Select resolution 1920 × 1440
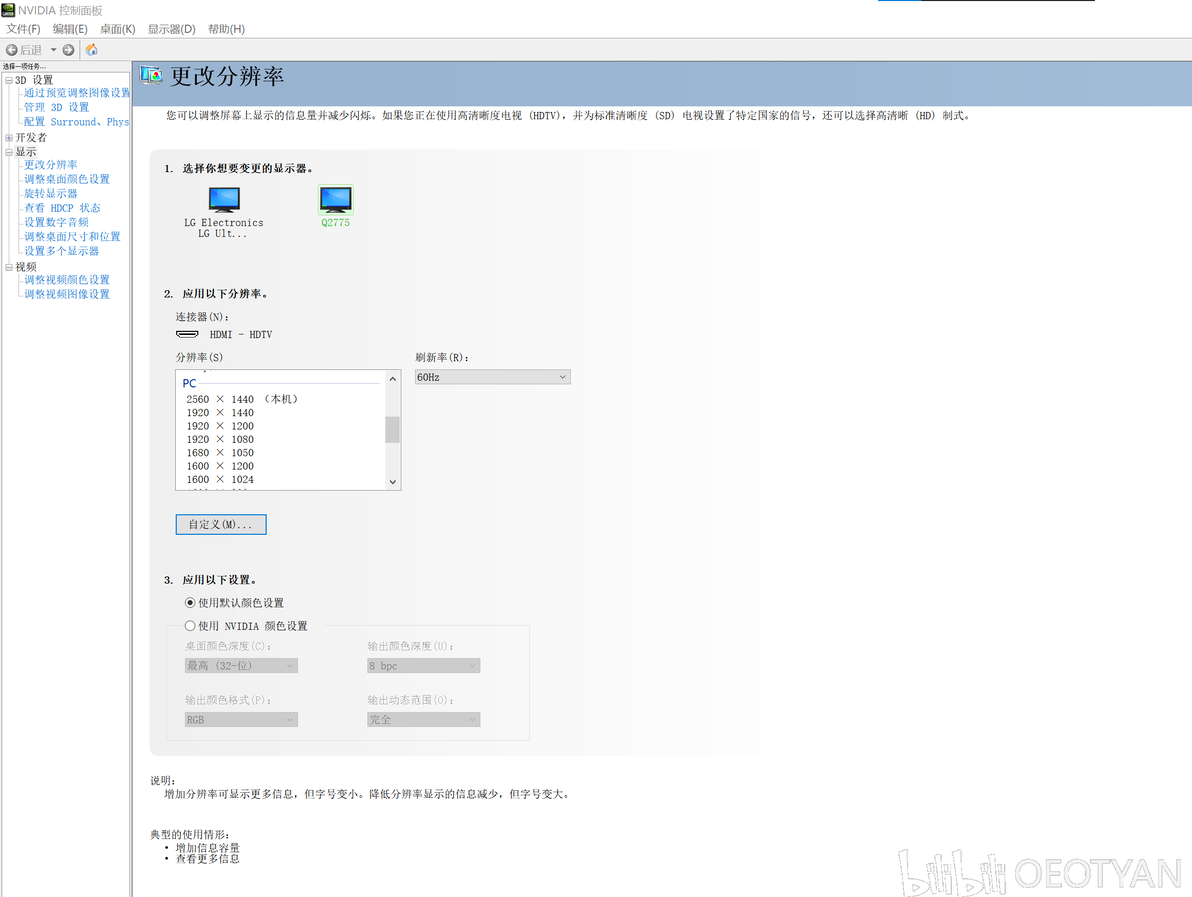This screenshot has height=897, width=1192. [x=220, y=413]
